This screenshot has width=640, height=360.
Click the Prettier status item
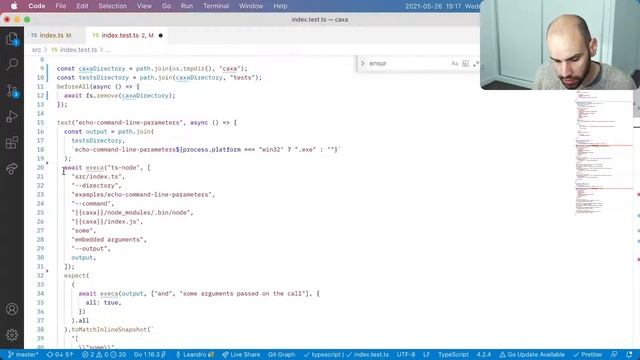(588, 354)
